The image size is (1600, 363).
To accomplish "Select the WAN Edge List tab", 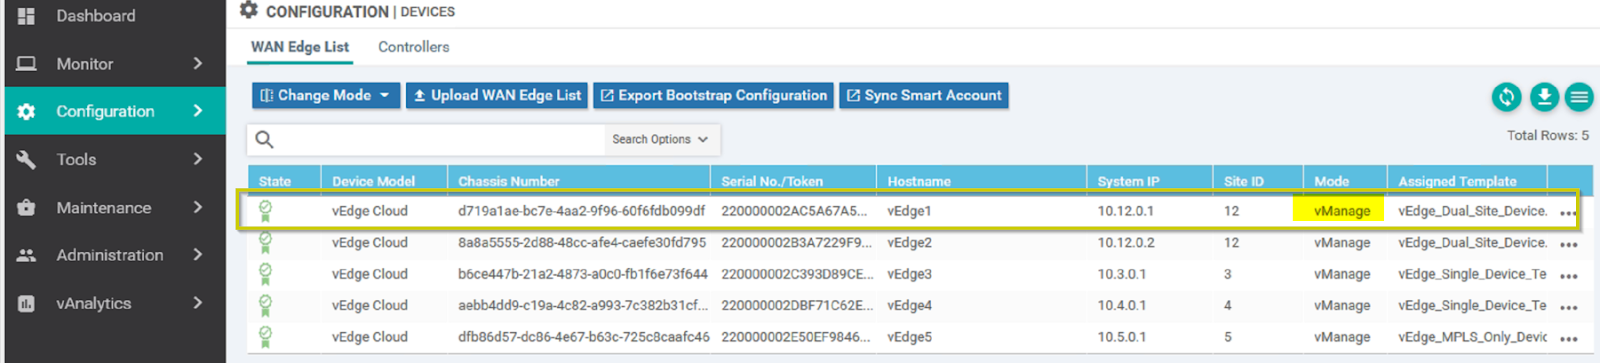I will point(300,47).
